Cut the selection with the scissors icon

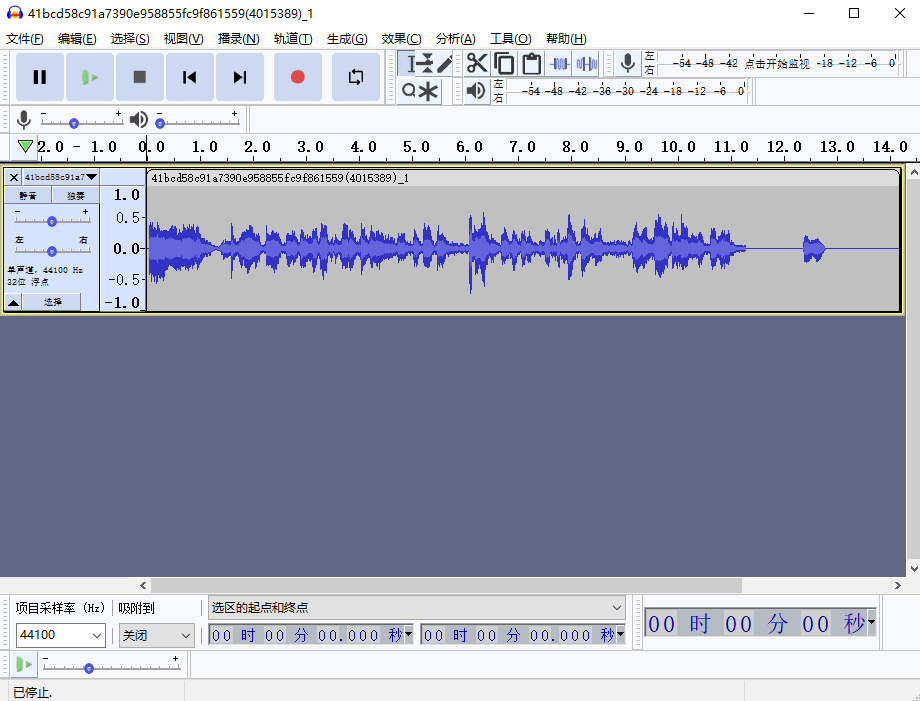[476, 63]
